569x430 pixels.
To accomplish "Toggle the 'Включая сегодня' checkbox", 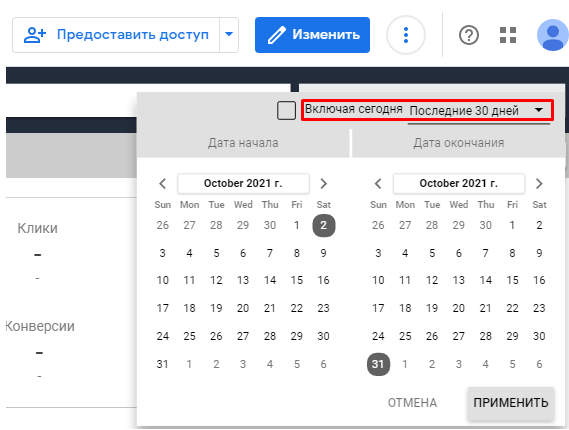I will 286,110.
